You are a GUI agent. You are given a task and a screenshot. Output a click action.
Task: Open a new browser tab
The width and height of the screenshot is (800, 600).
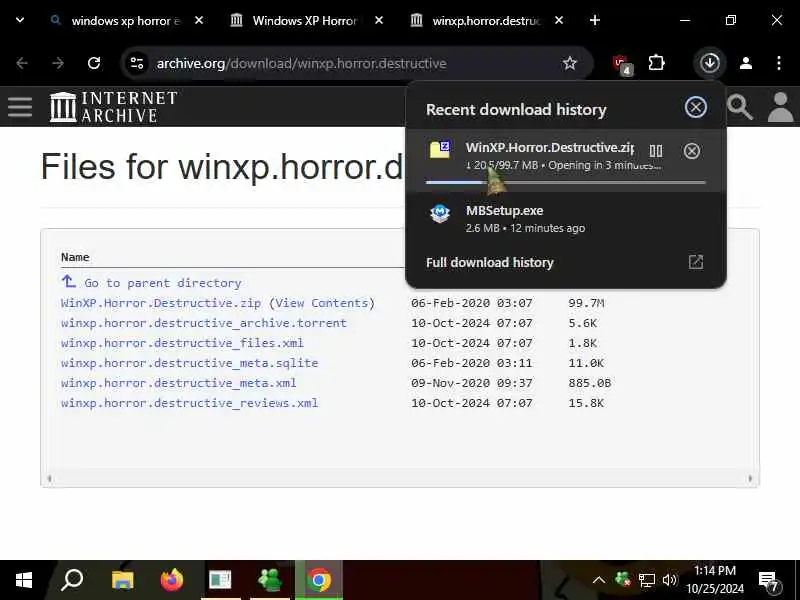point(595,20)
